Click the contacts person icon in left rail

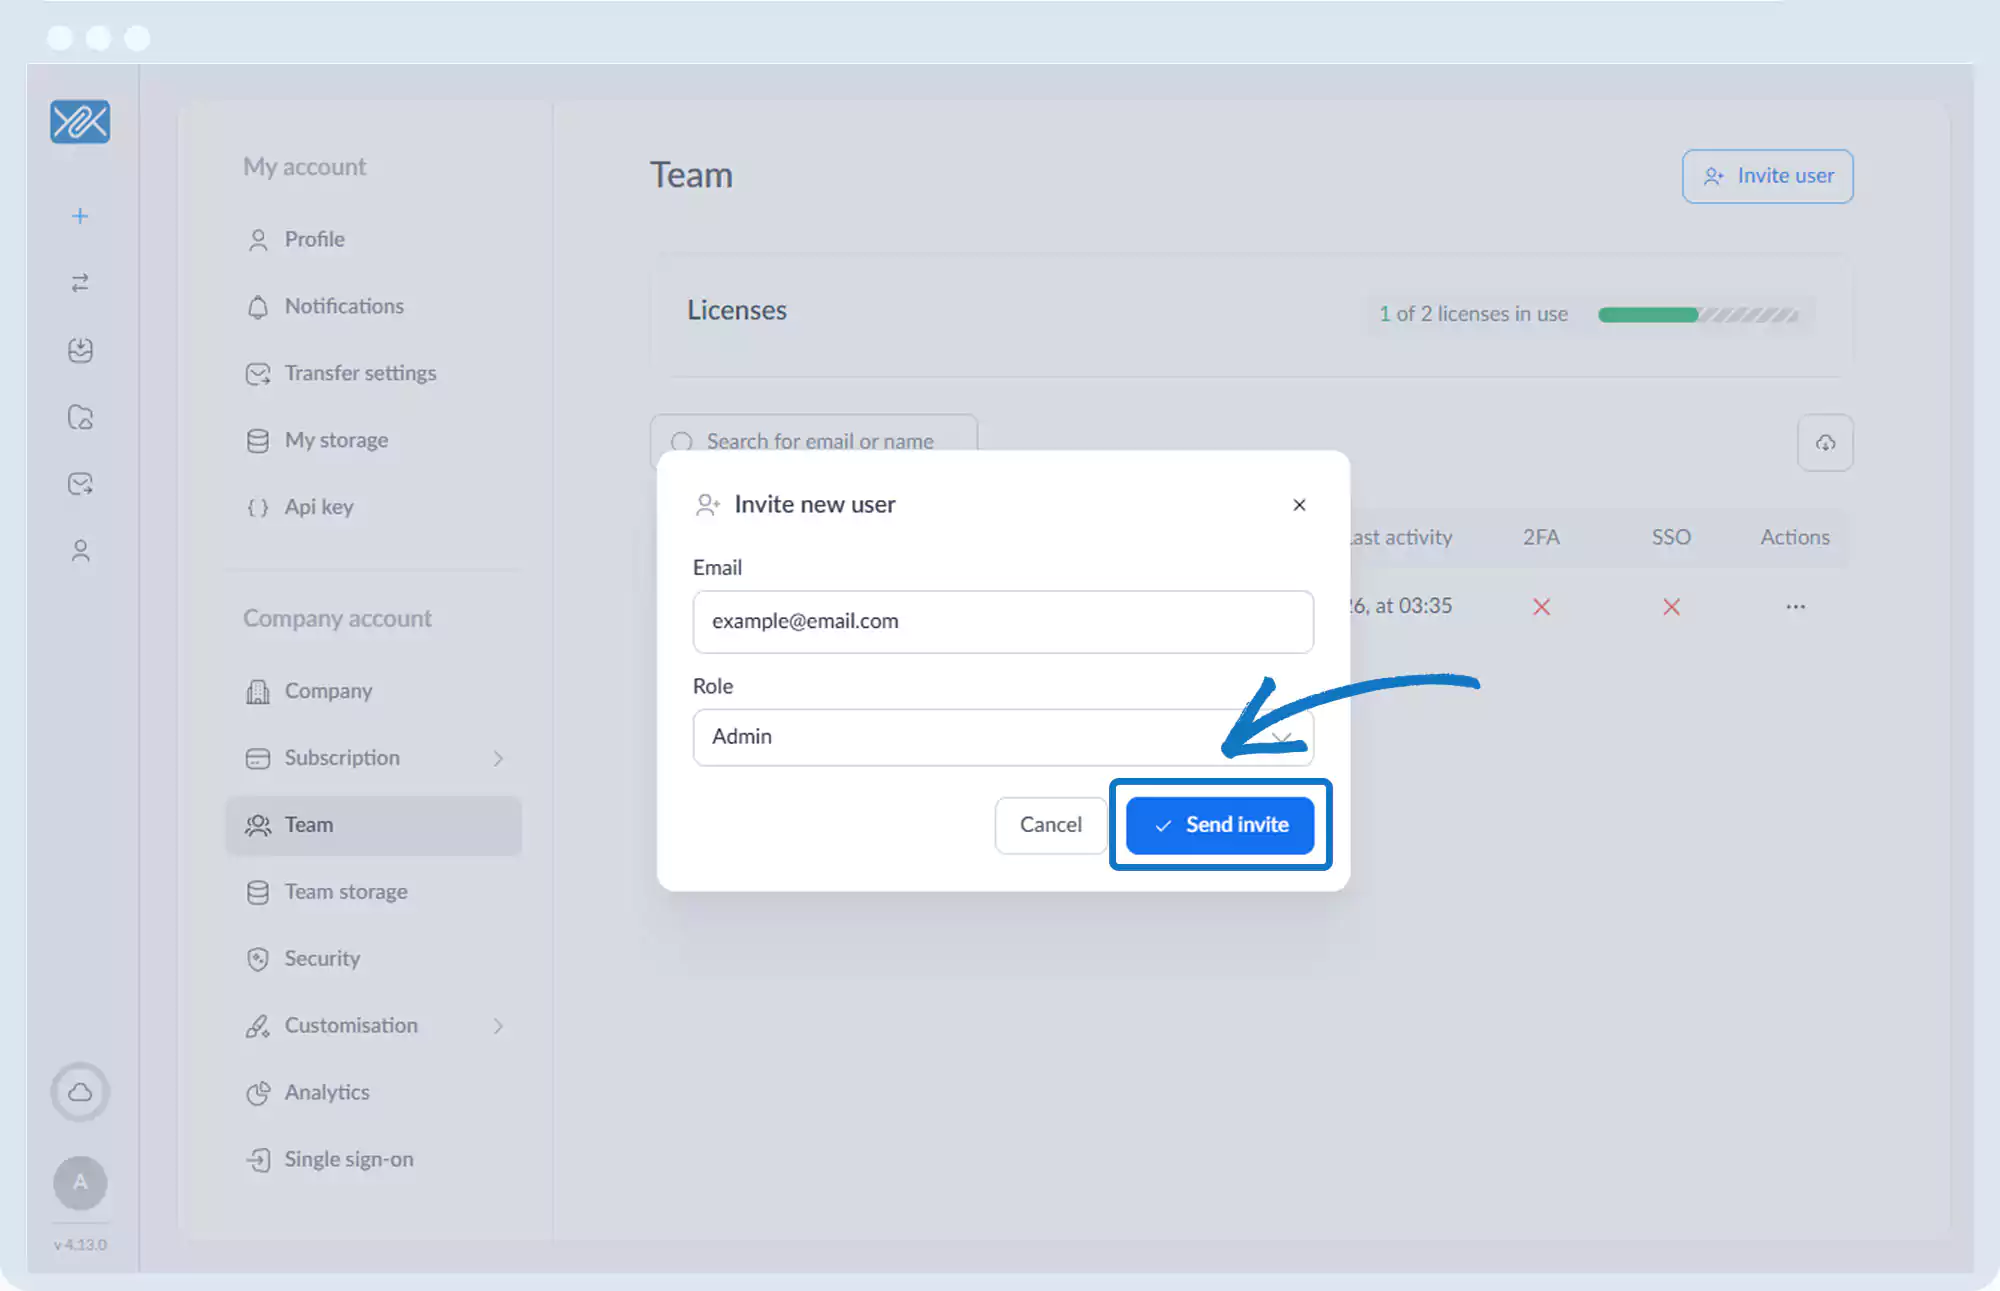pyautogui.click(x=80, y=551)
